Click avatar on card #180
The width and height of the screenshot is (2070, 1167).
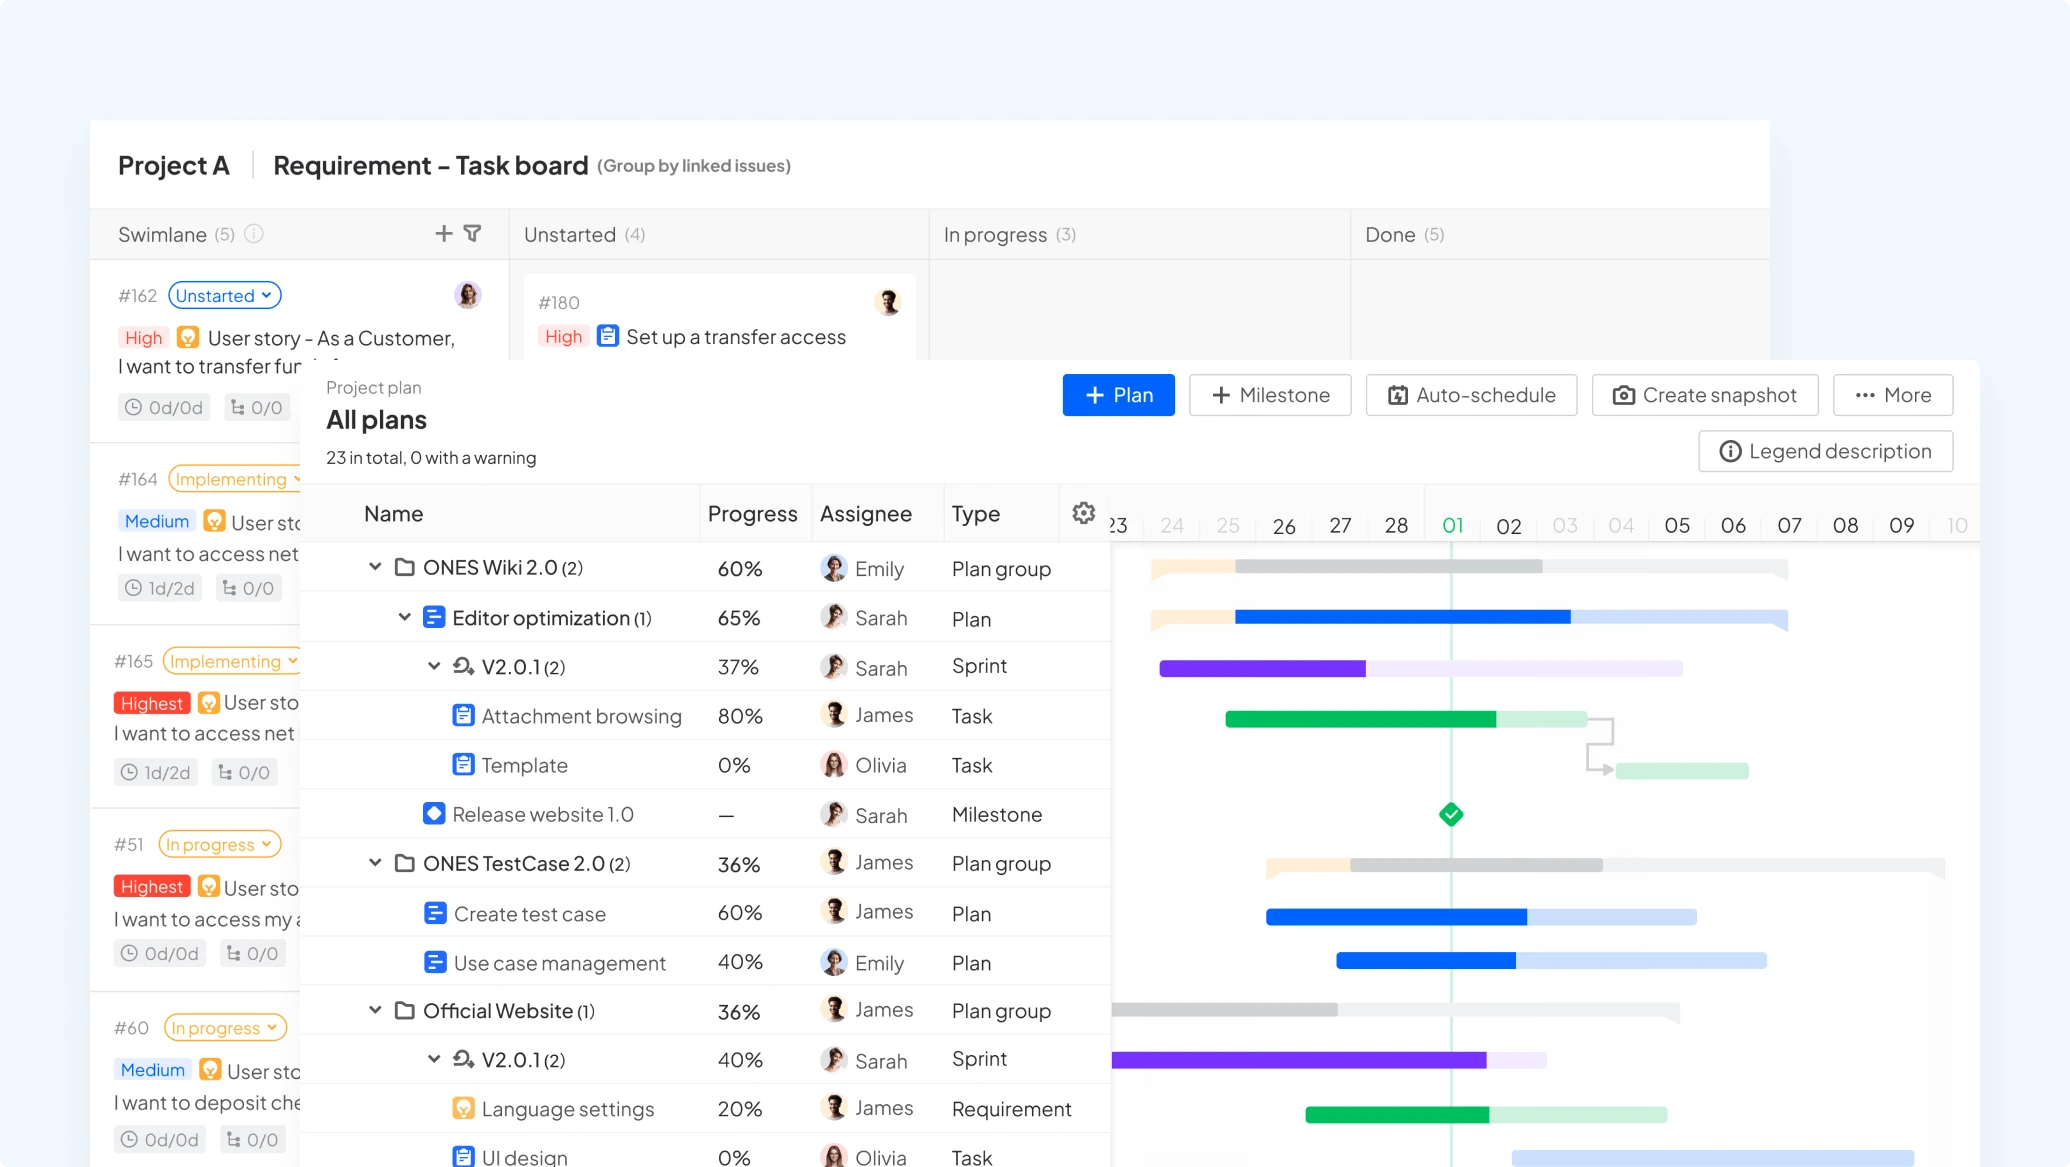887,302
